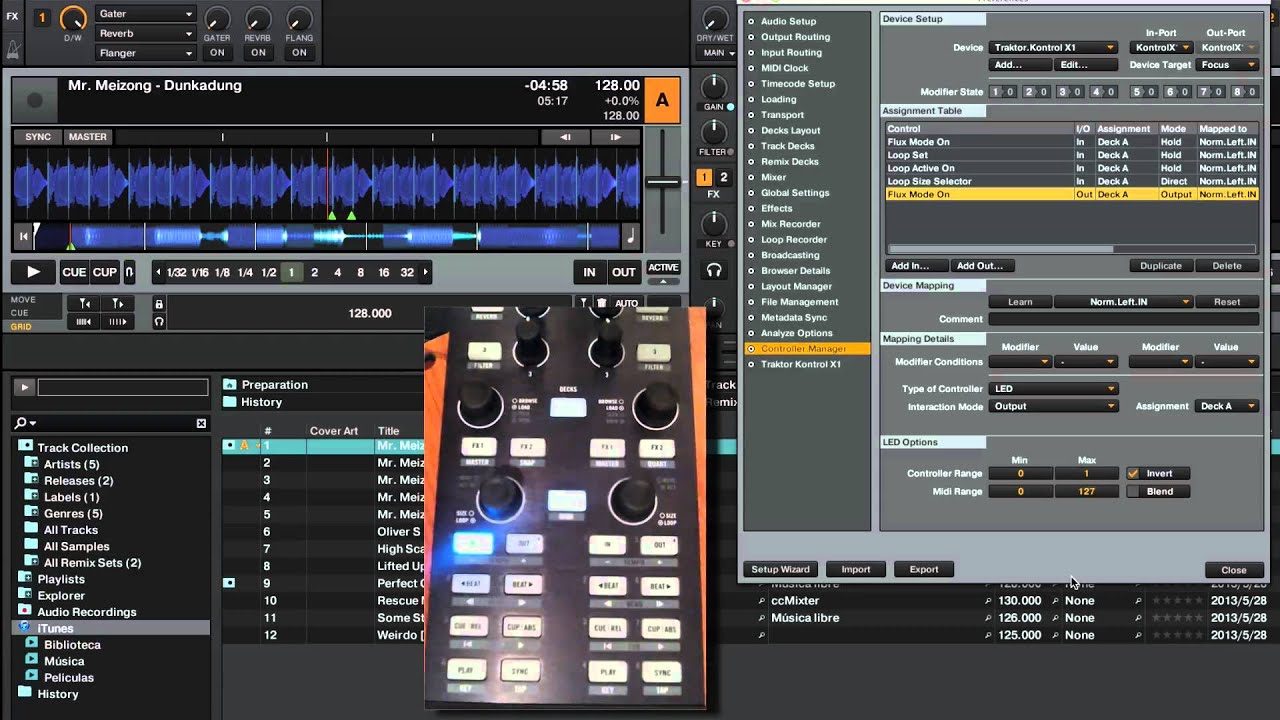Click the D/W effect knob
The image size is (1280, 720).
click(73, 18)
